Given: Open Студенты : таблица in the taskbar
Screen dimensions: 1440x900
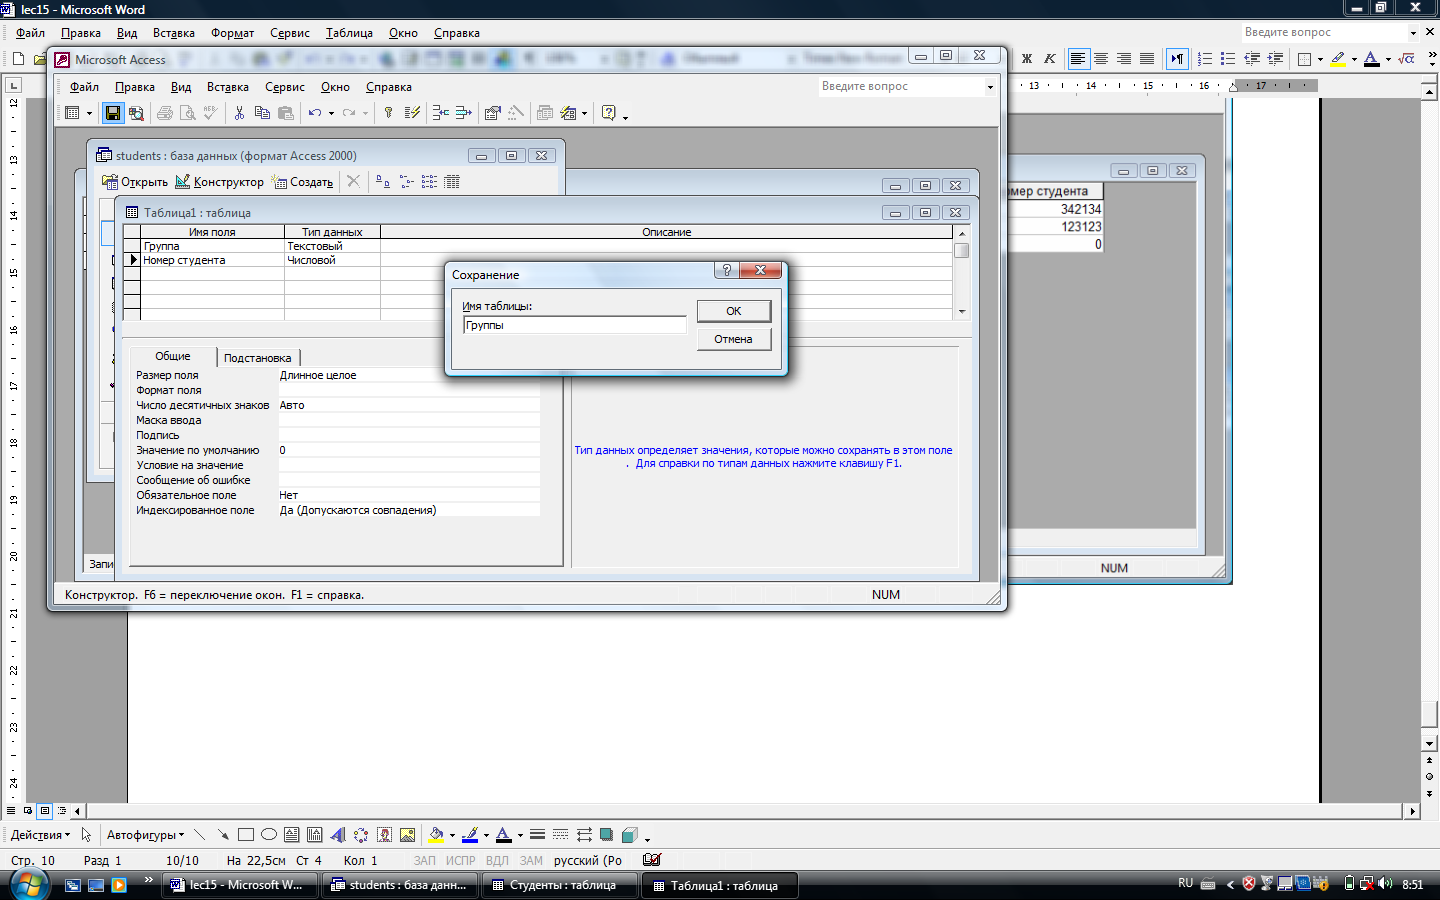Looking at the screenshot, I should tap(560, 885).
